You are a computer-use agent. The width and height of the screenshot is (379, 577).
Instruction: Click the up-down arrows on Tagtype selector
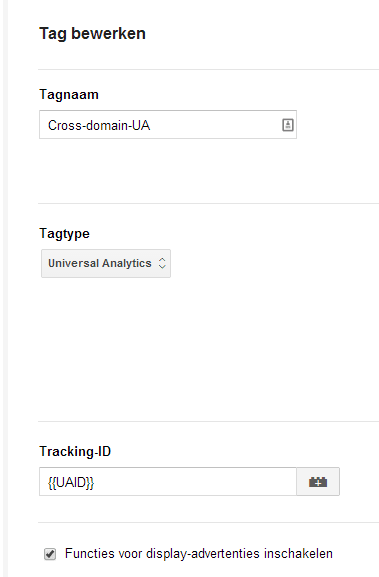tap(162, 263)
